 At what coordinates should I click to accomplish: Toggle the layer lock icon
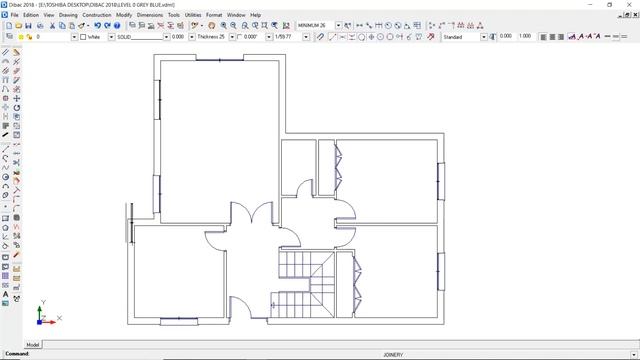29,37
